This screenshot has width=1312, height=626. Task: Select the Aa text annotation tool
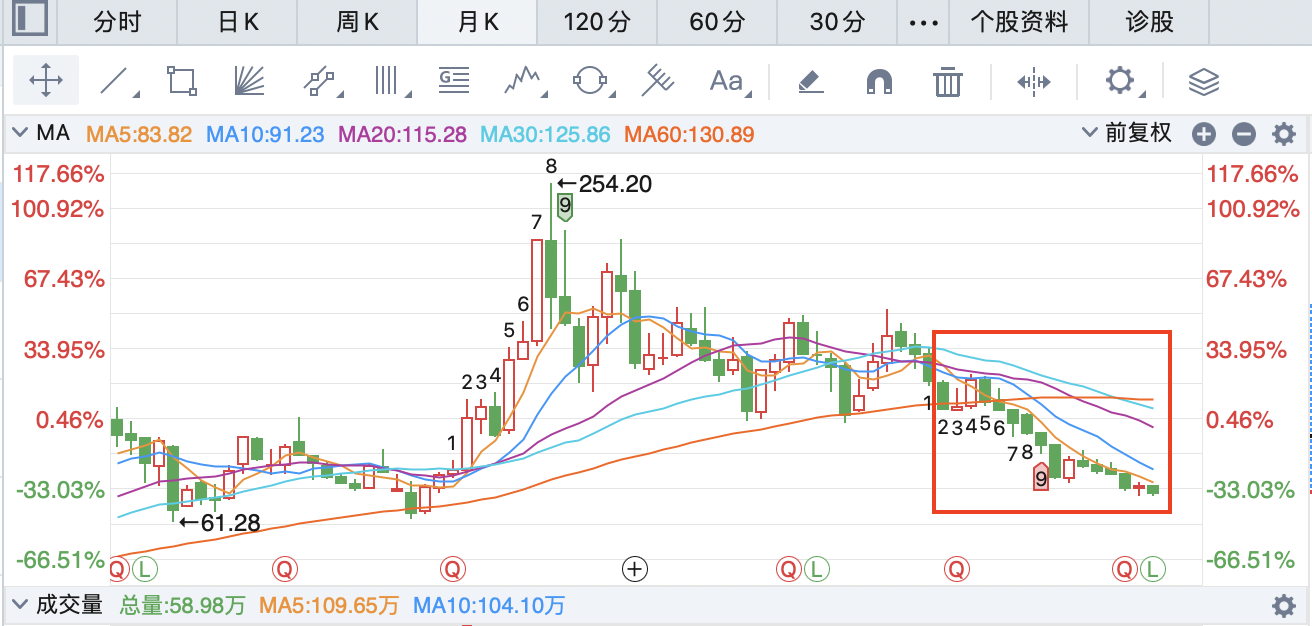[727, 81]
